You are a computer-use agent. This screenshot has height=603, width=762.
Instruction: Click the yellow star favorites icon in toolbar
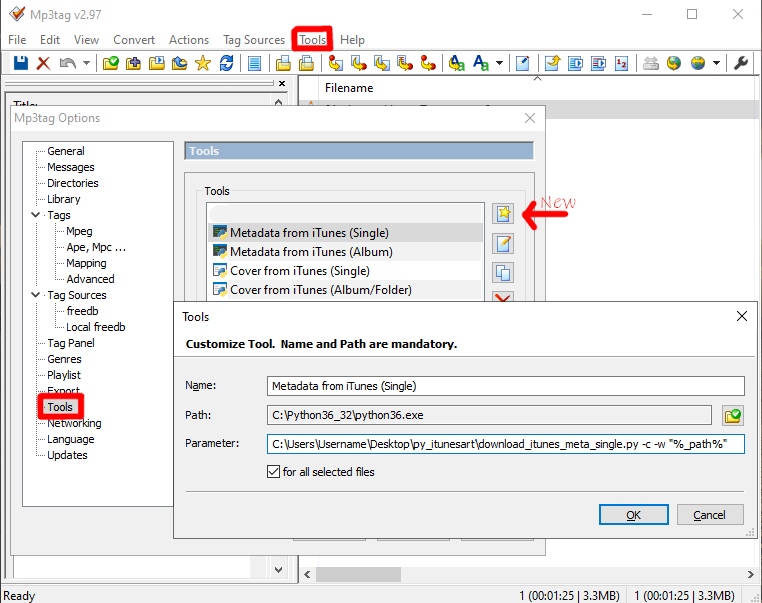coord(203,63)
